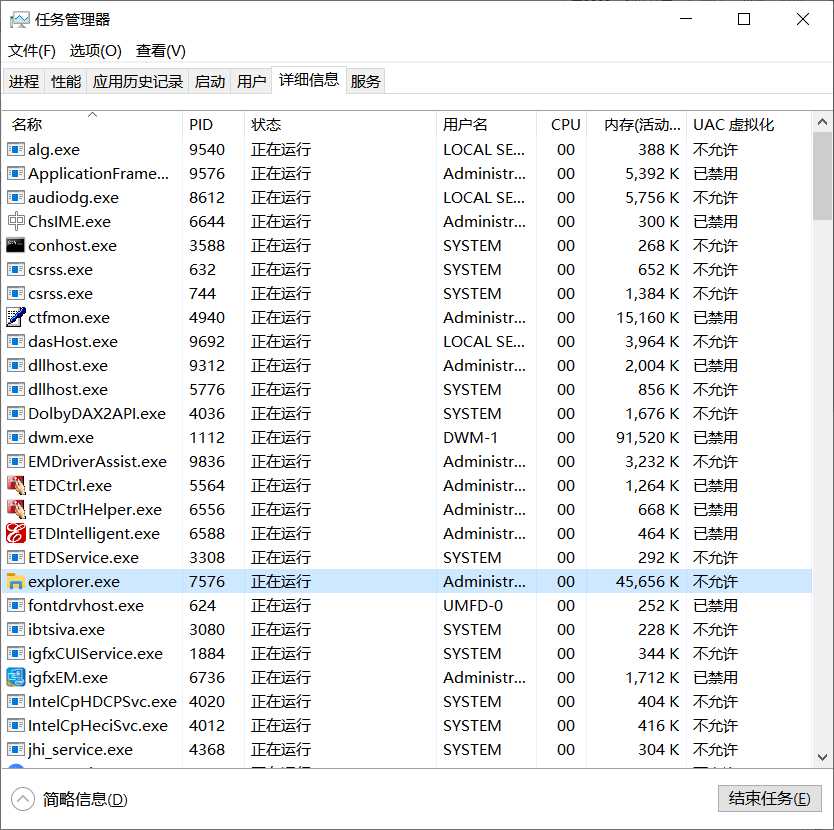Click the alg.exe process icon

15,150
